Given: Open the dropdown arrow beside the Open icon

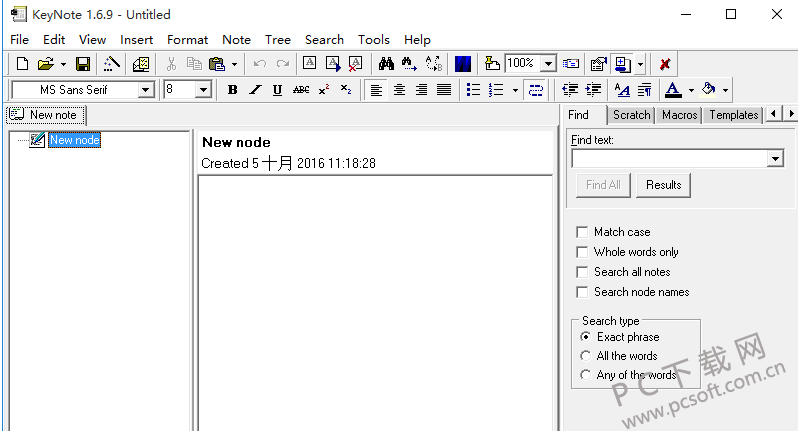Looking at the screenshot, I should pos(63,64).
